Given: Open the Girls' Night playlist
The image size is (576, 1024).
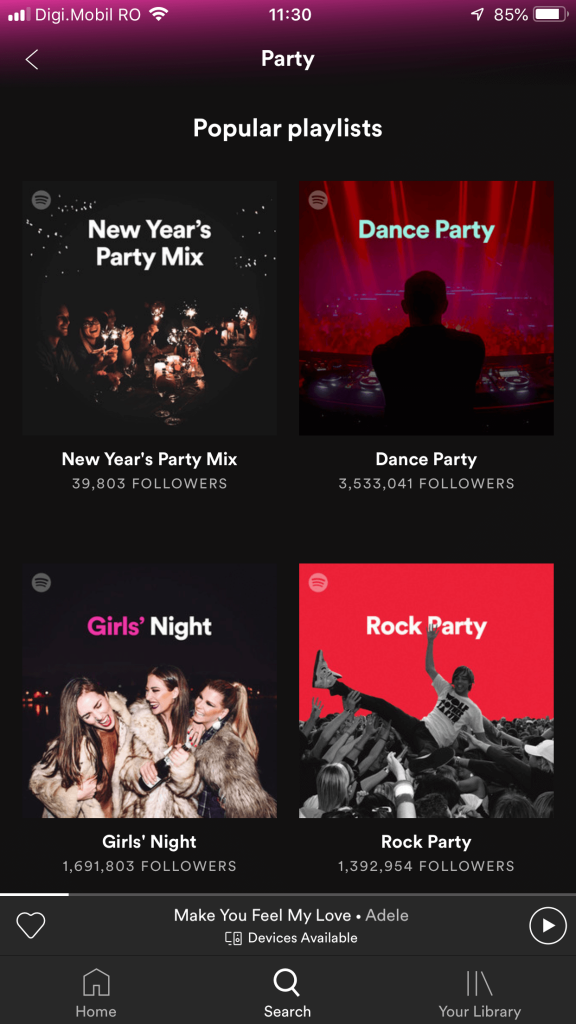Looking at the screenshot, I should pos(149,690).
